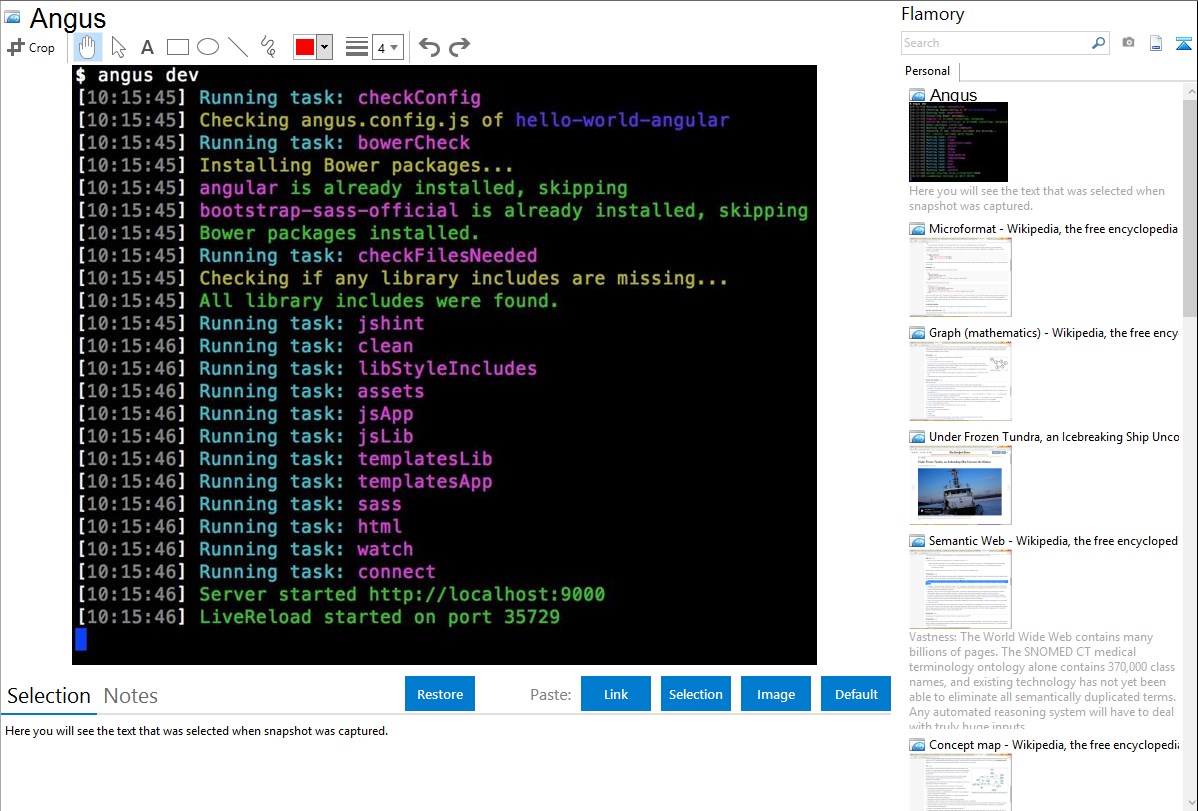Select the Crop tool
The image size is (1198, 811).
[31, 47]
